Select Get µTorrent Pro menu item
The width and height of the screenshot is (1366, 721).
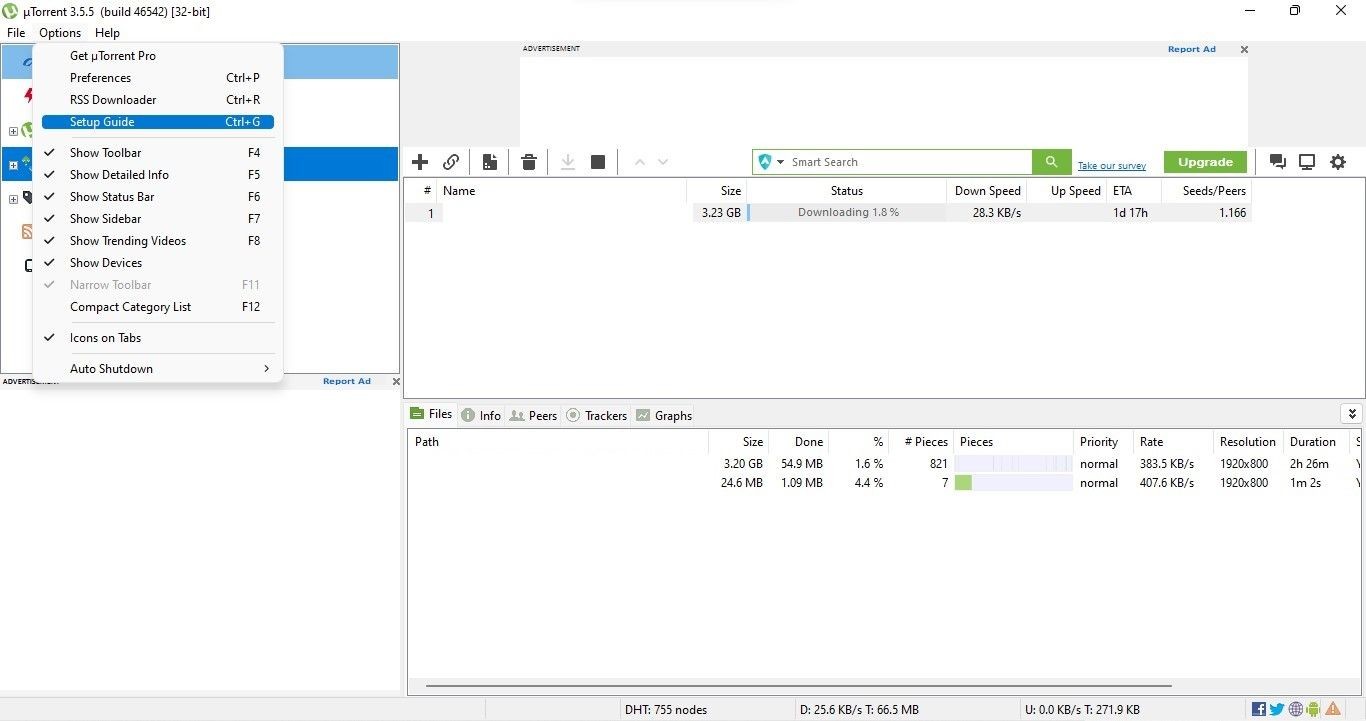point(158,56)
